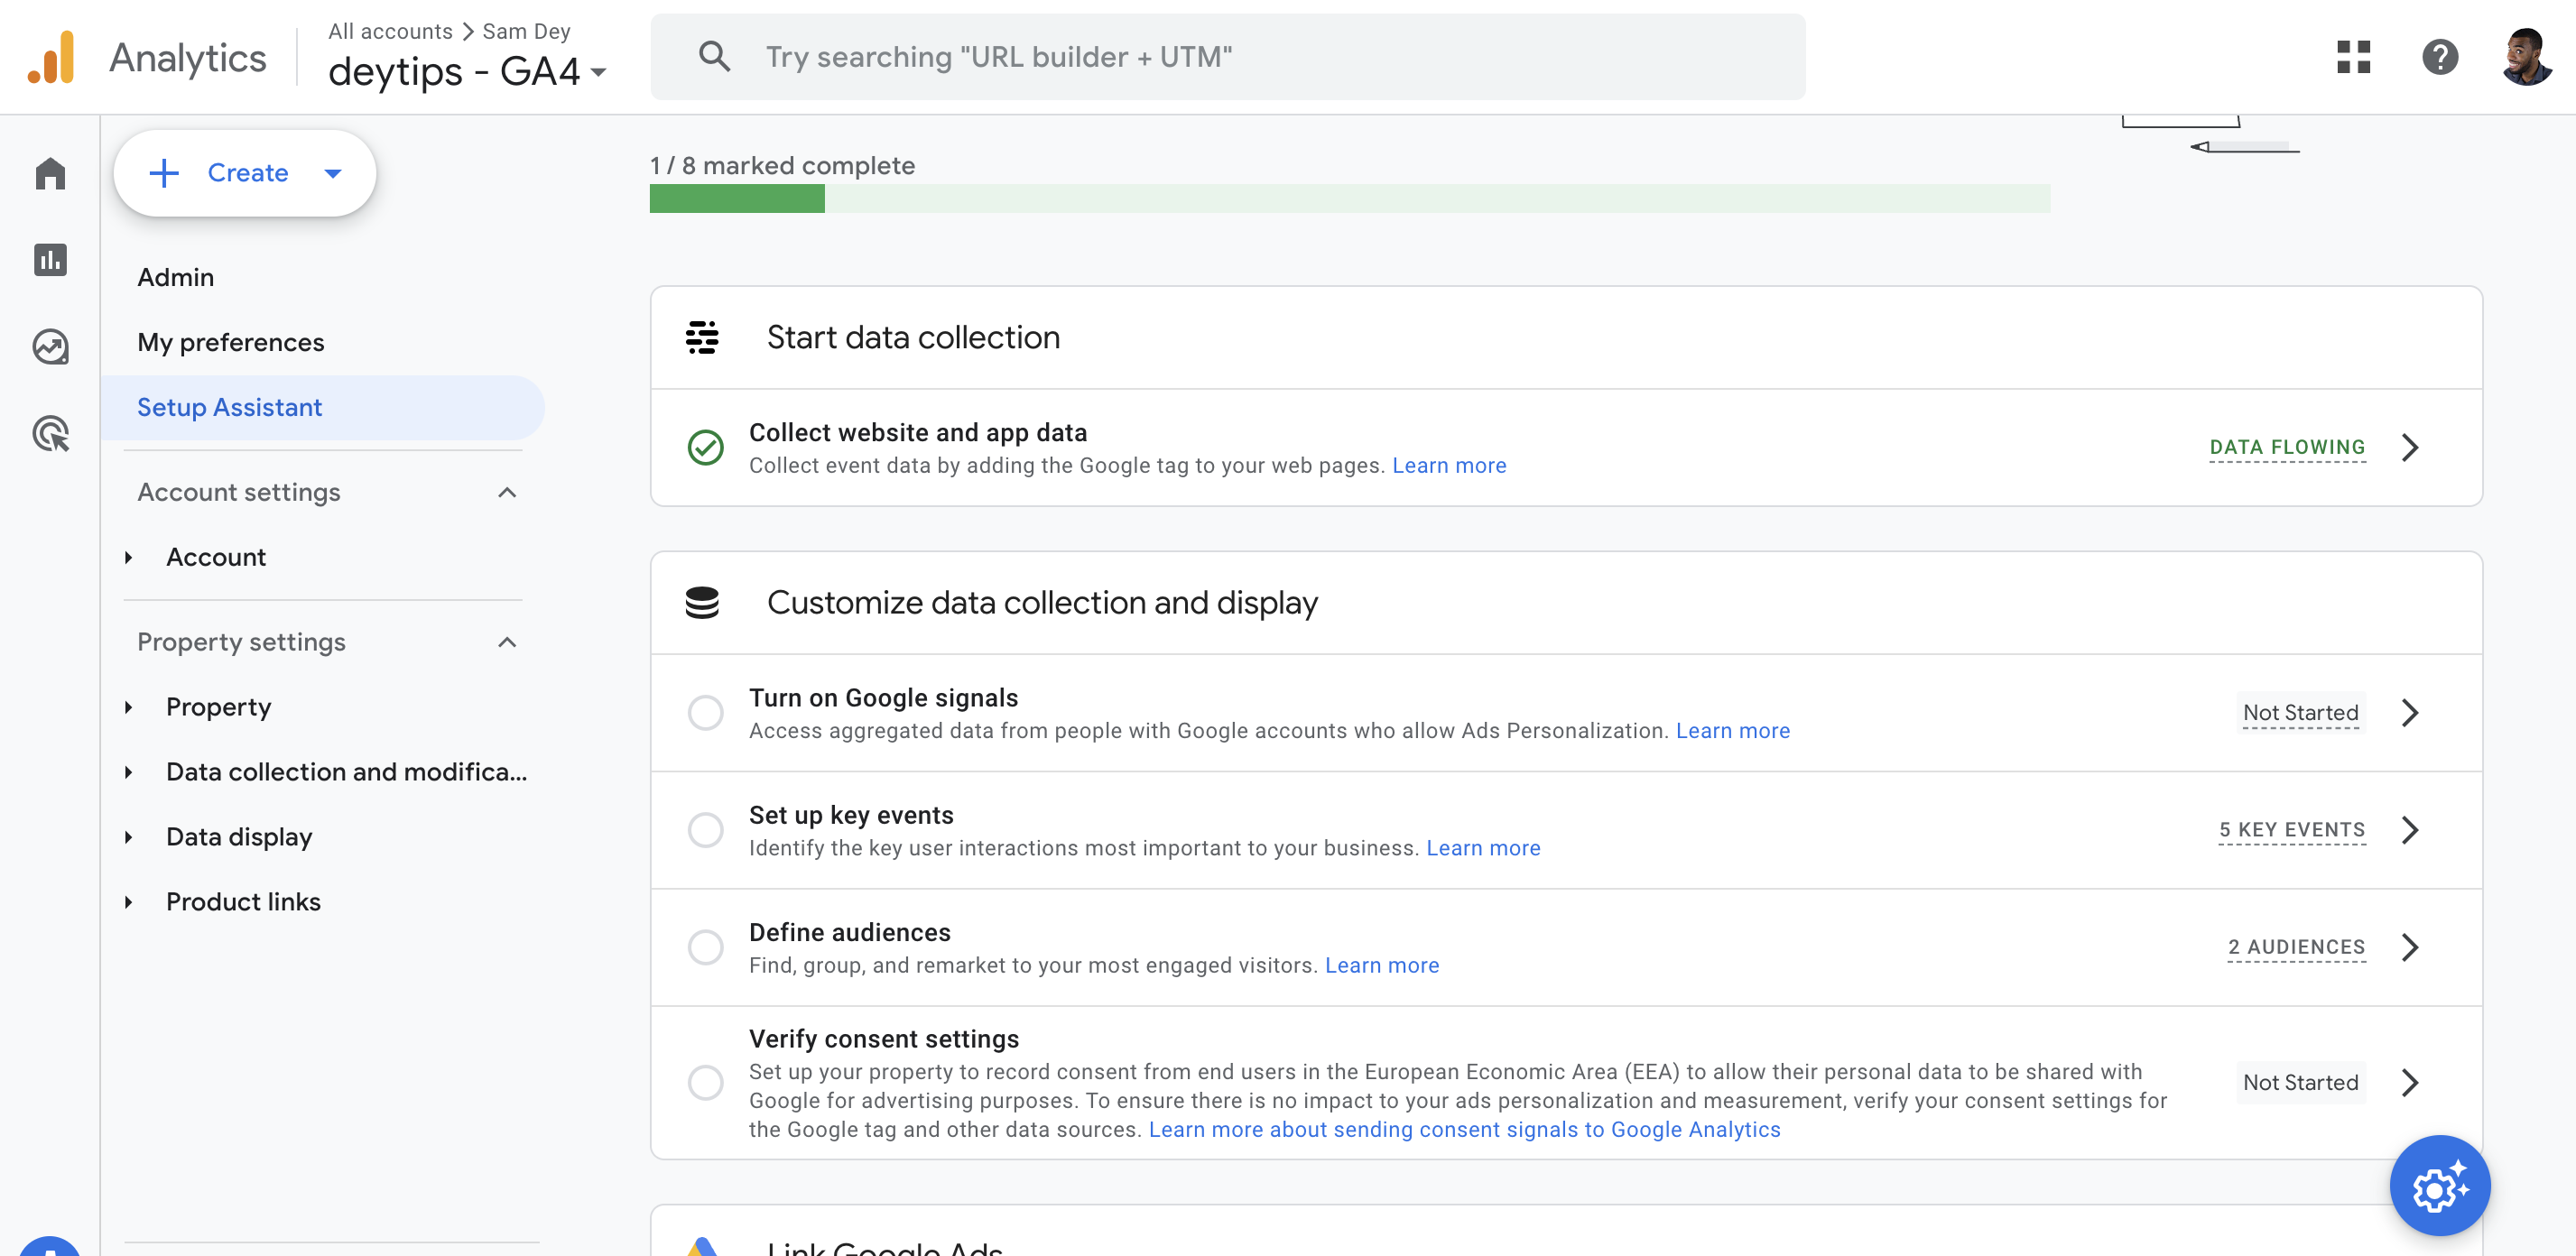Toggle the Set up key events circle checkbox
This screenshot has height=1256, width=2576.
705,827
